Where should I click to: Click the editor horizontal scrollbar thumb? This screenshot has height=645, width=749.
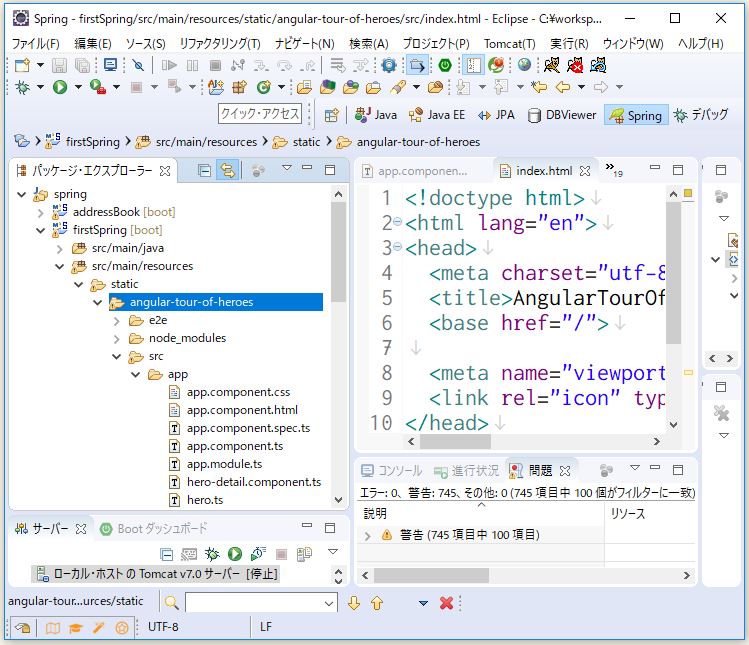pos(455,442)
